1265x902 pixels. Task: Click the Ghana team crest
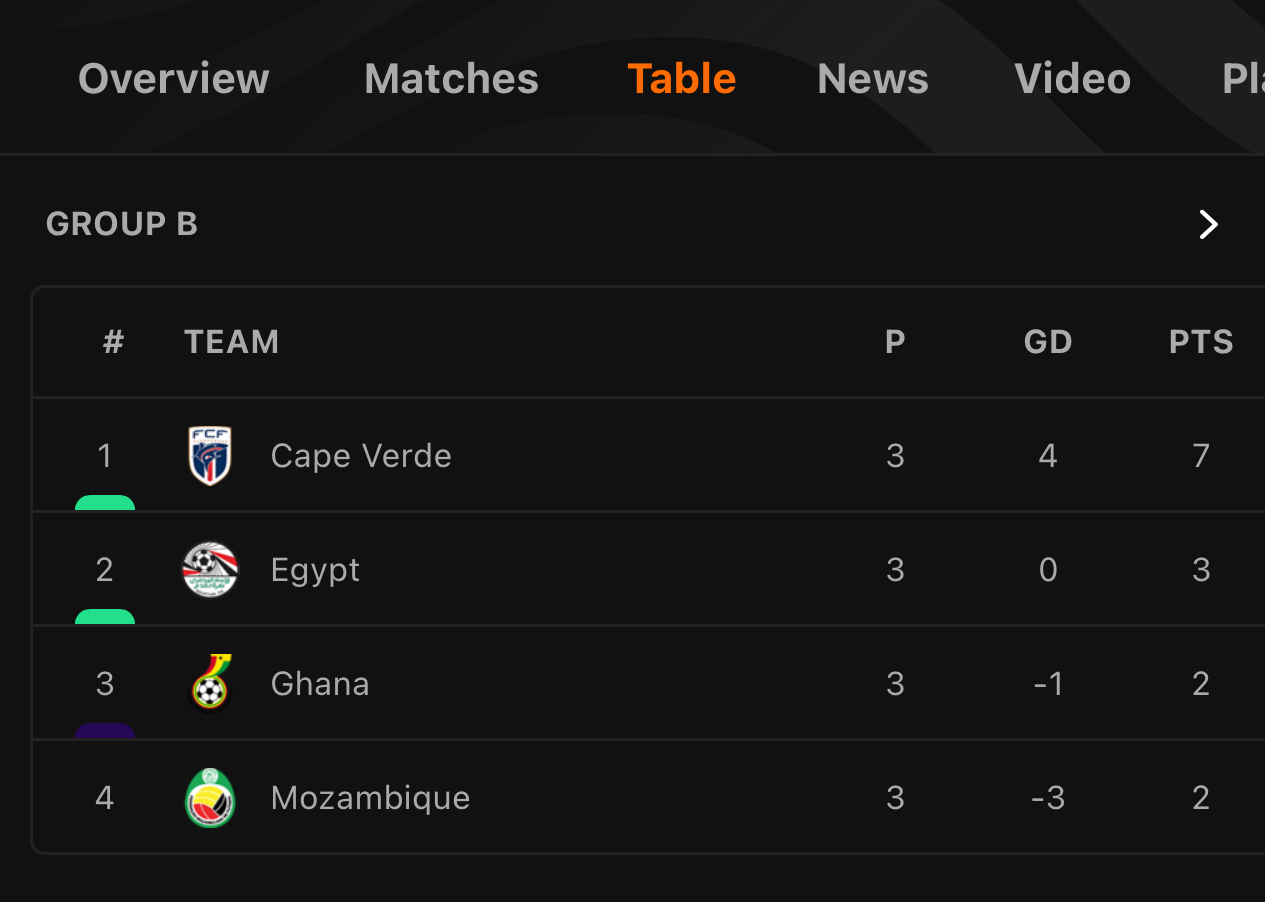(x=210, y=683)
